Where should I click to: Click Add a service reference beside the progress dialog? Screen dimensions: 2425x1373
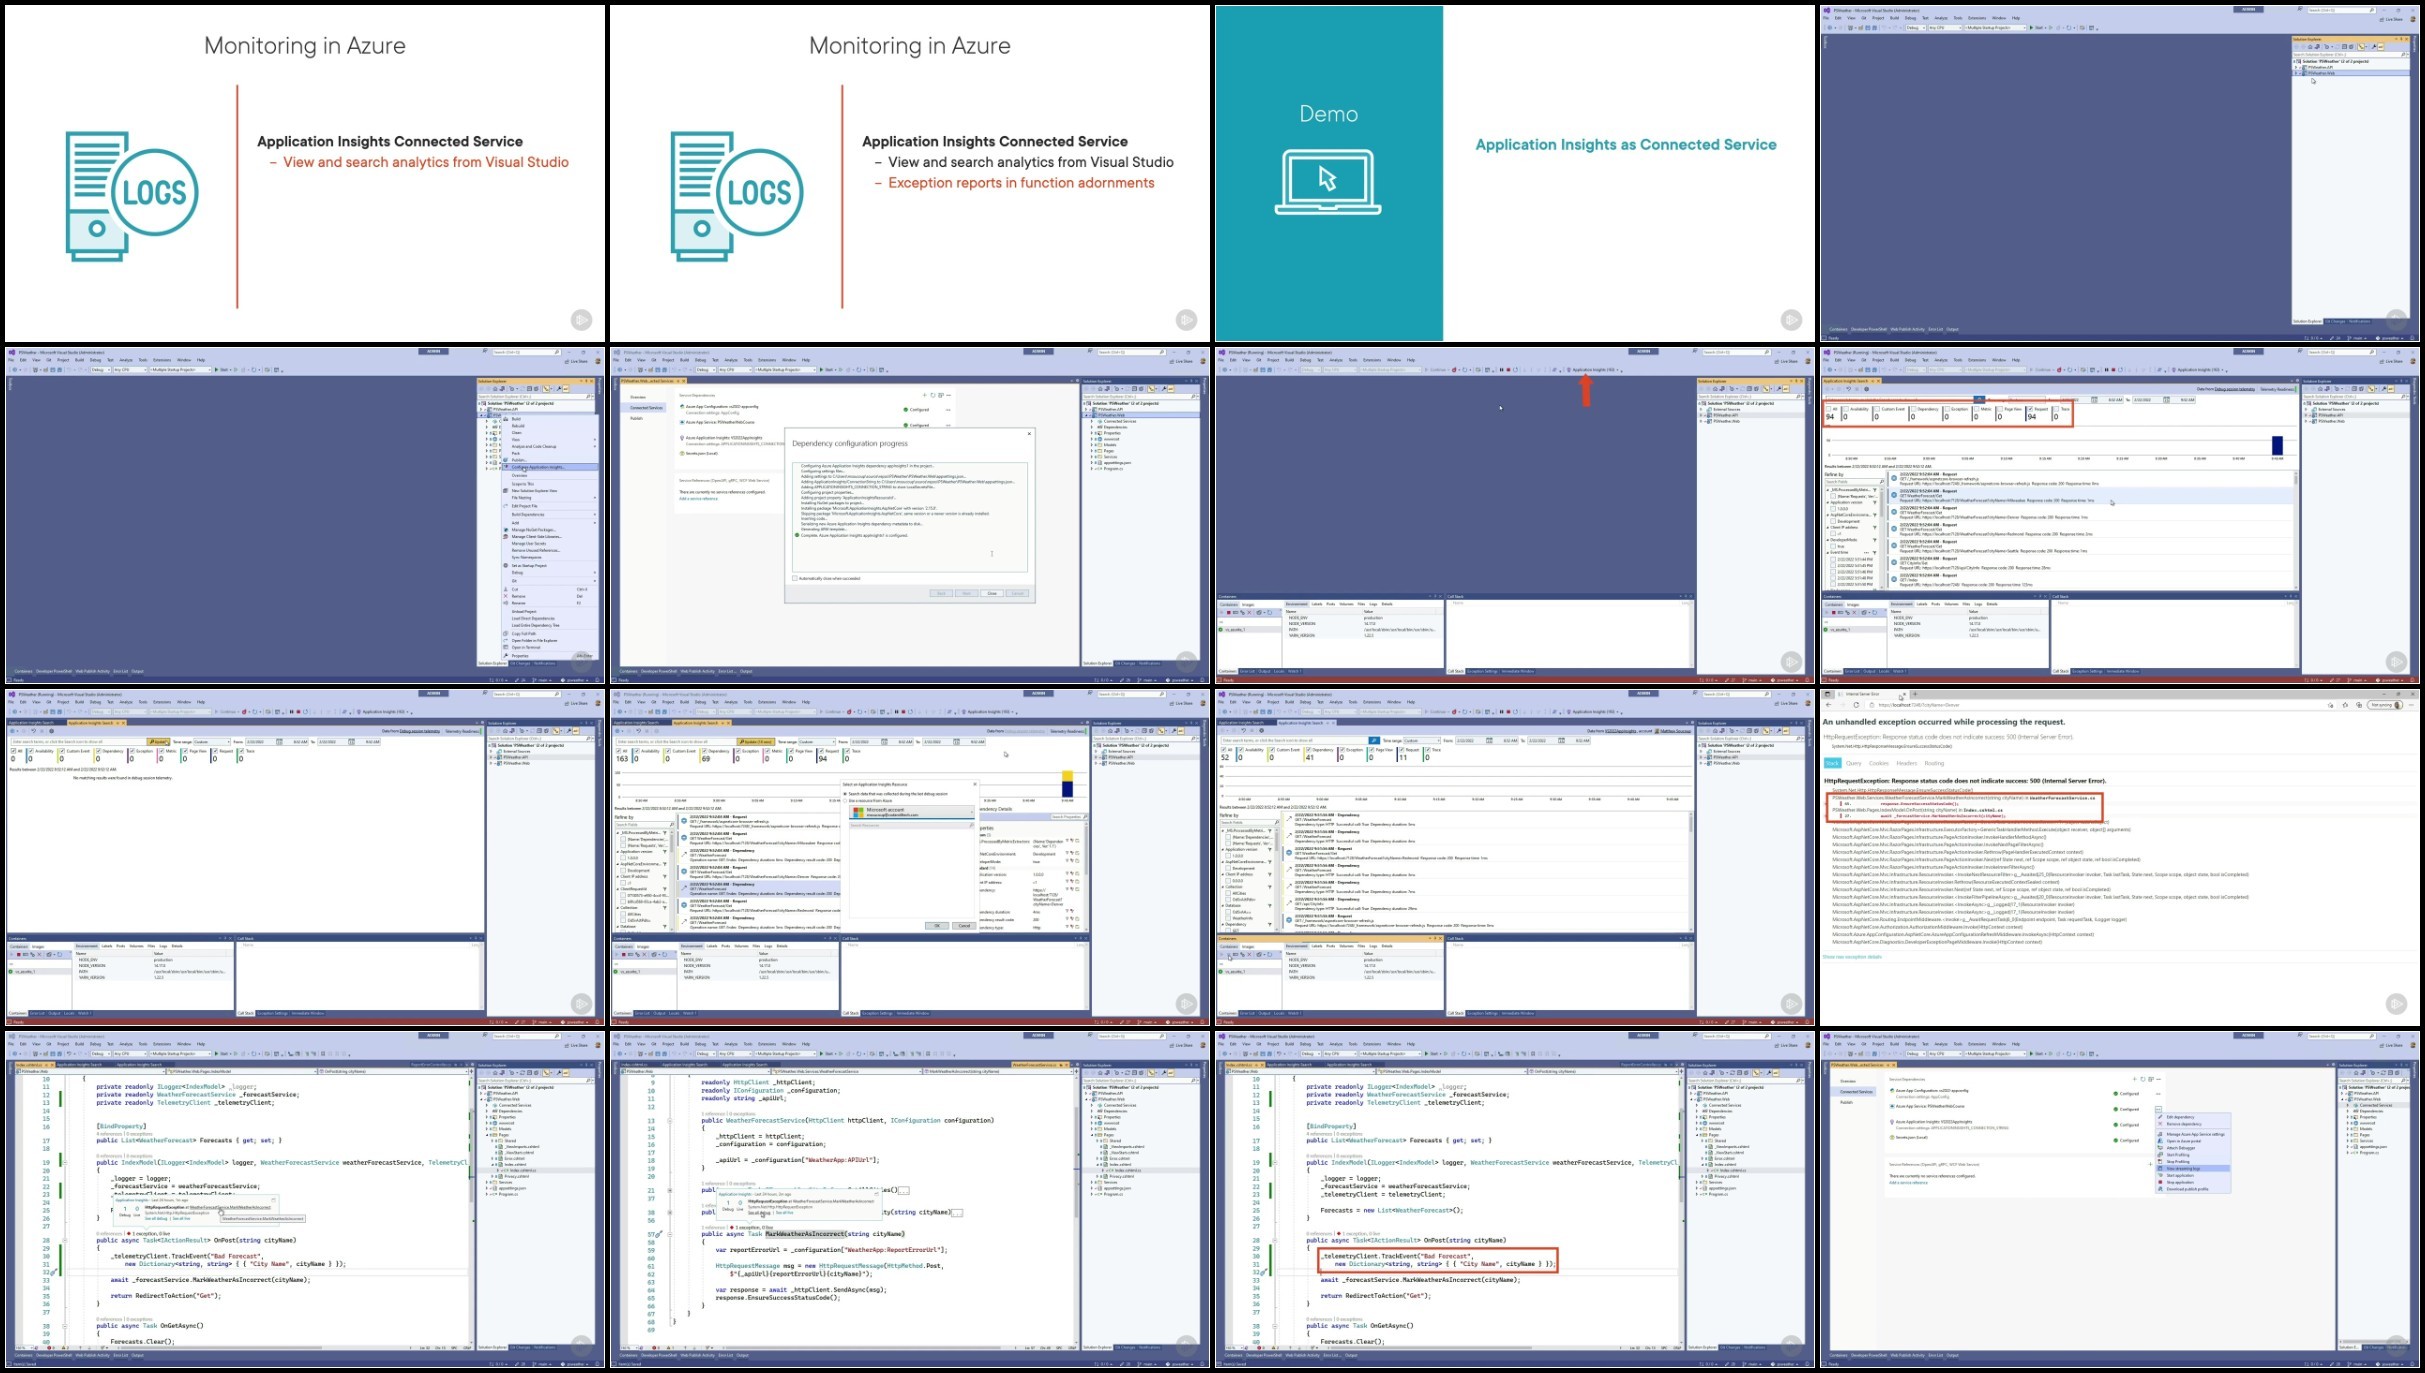(698, 498)
